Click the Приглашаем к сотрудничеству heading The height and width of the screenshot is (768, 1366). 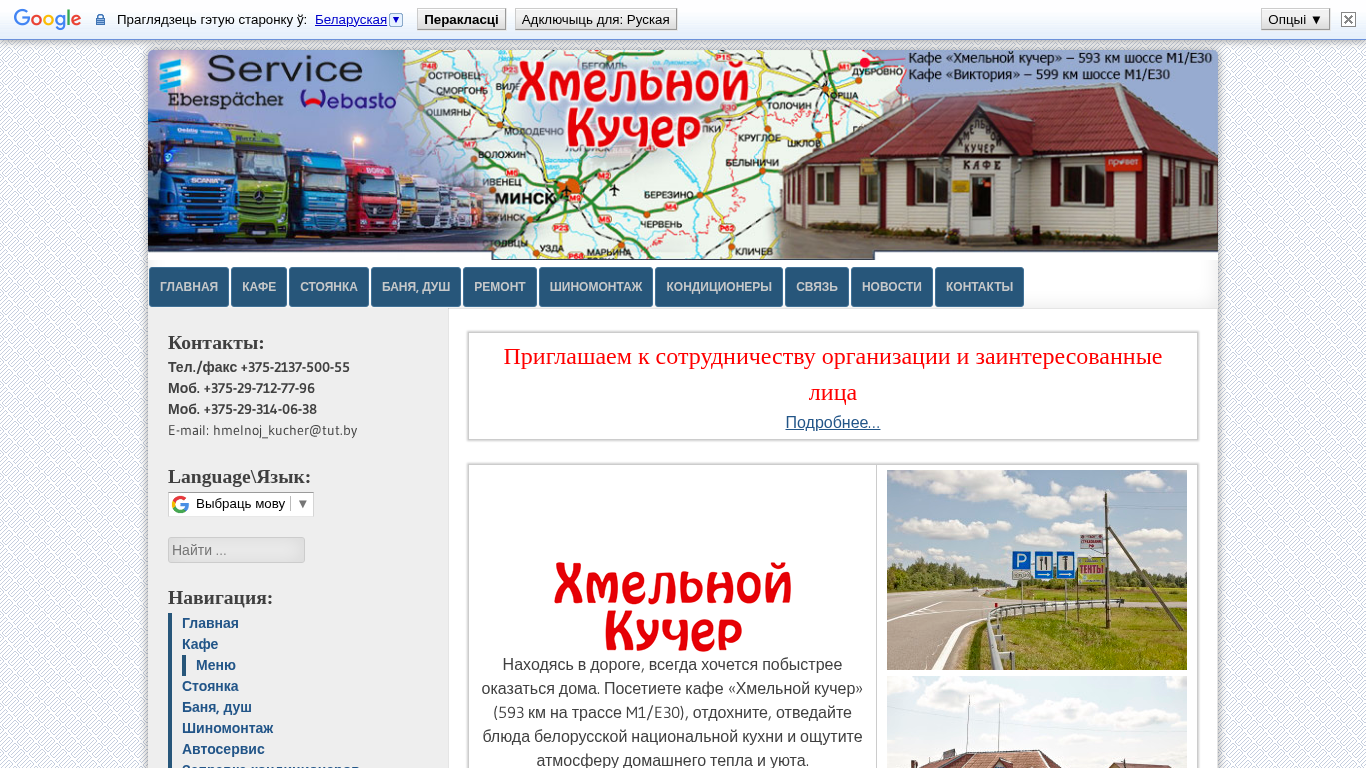coord(833,374)
